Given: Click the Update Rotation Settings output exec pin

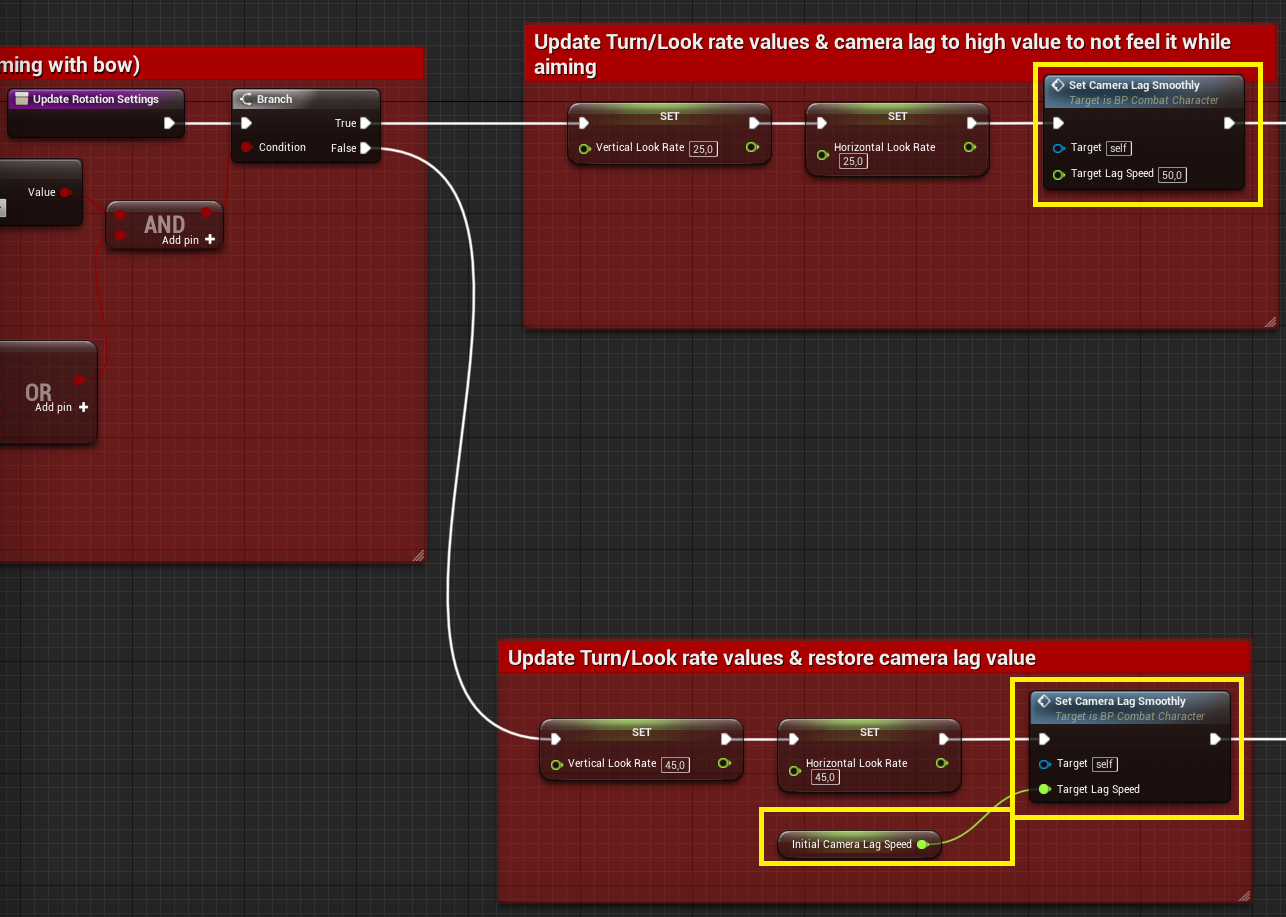Looking at the screenshot, I should [169, 123].
